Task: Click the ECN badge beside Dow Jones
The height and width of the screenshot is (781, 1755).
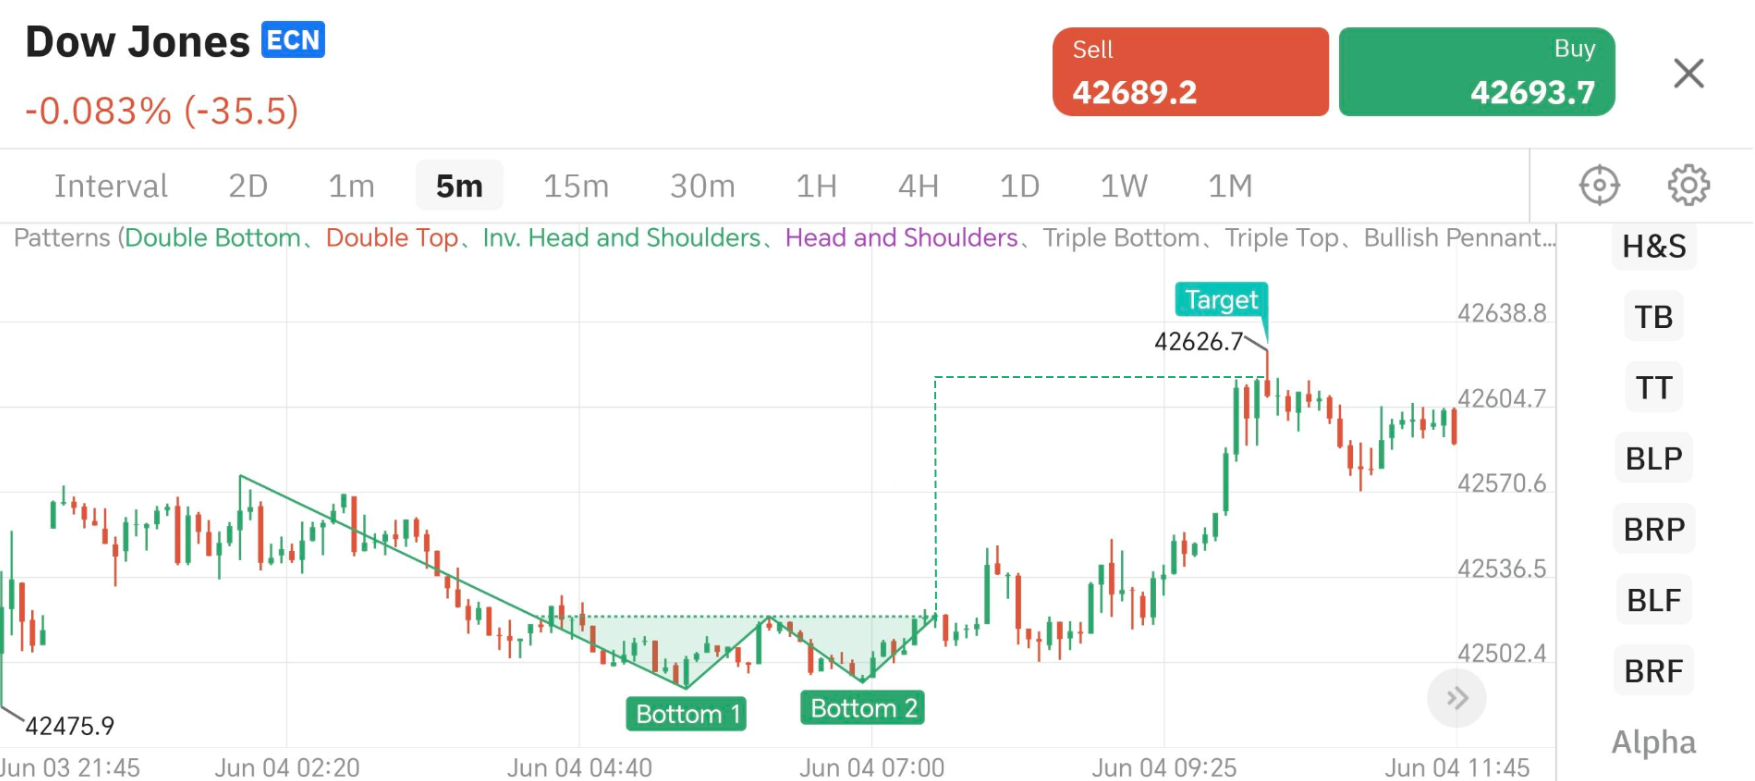Action: [x=293, y=40]
